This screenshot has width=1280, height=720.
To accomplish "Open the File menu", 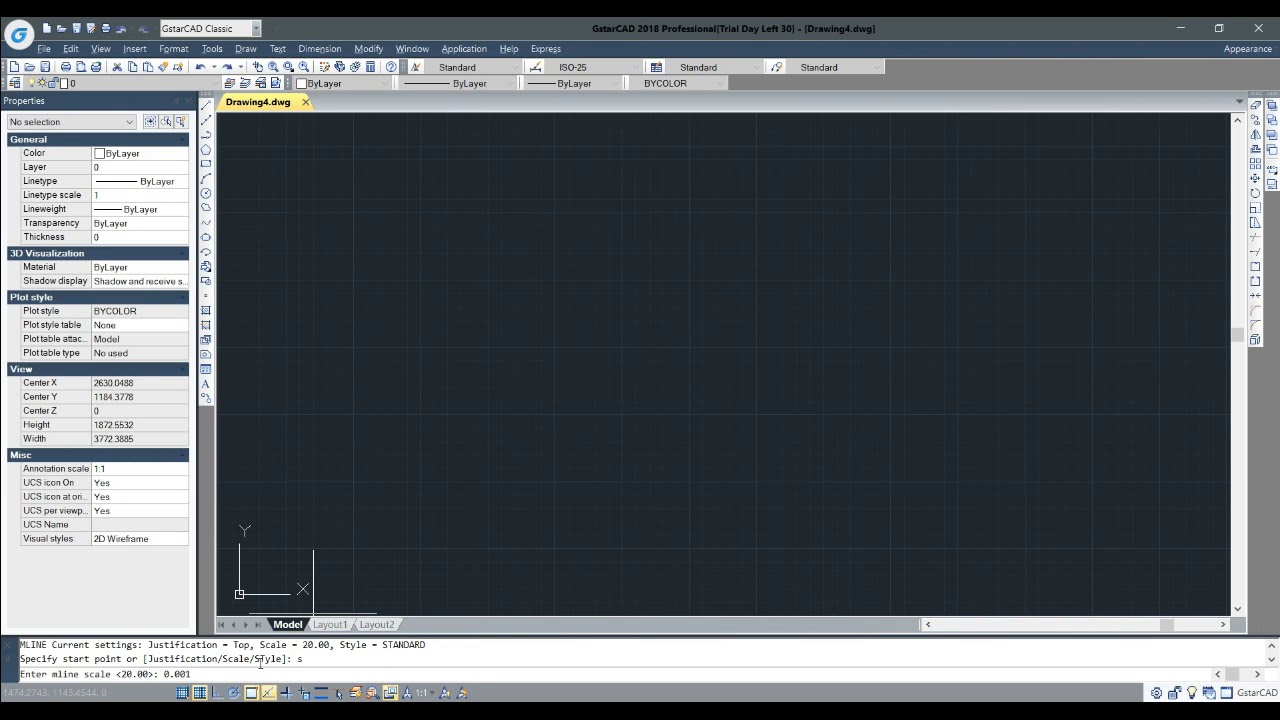I will (x=44, y=48).
